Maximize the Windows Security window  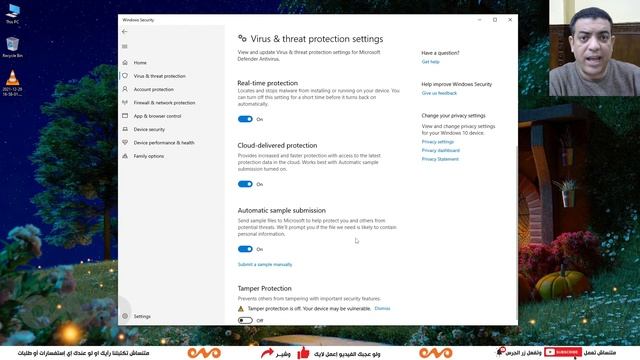[495, 20]
